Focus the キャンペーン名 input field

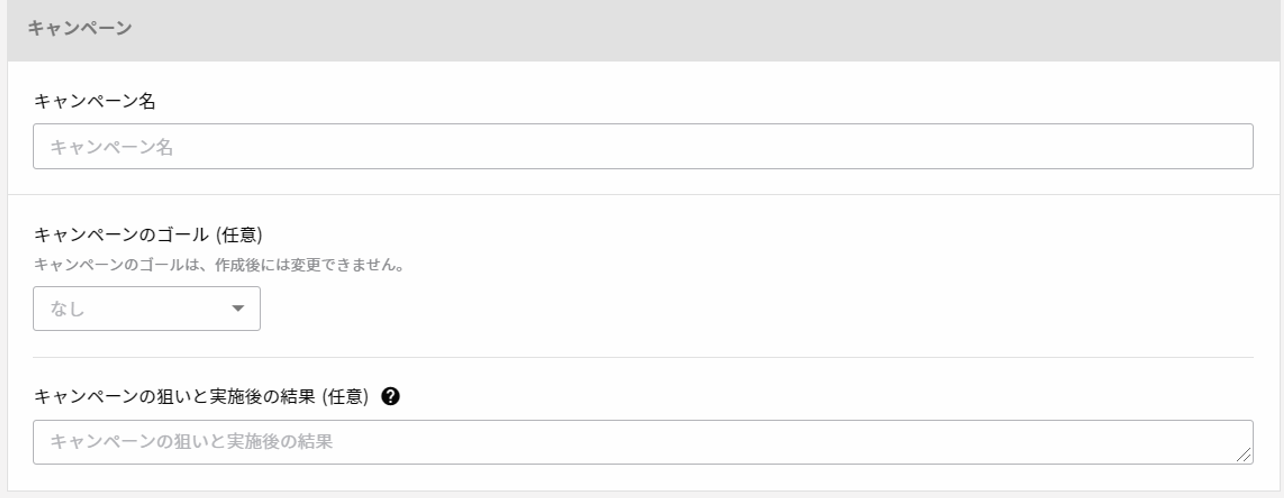pyautogui.click(x=642, y=147)
